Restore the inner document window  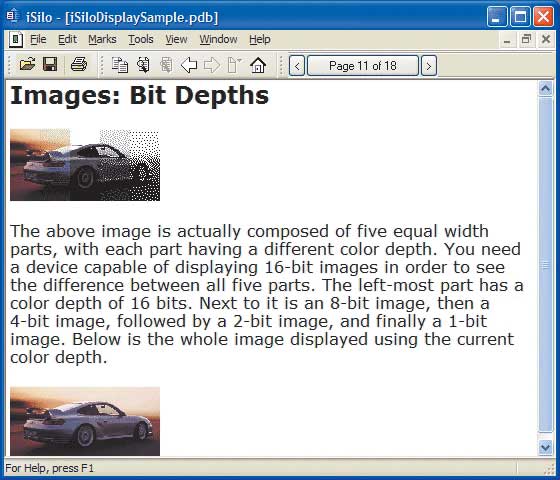526,39
